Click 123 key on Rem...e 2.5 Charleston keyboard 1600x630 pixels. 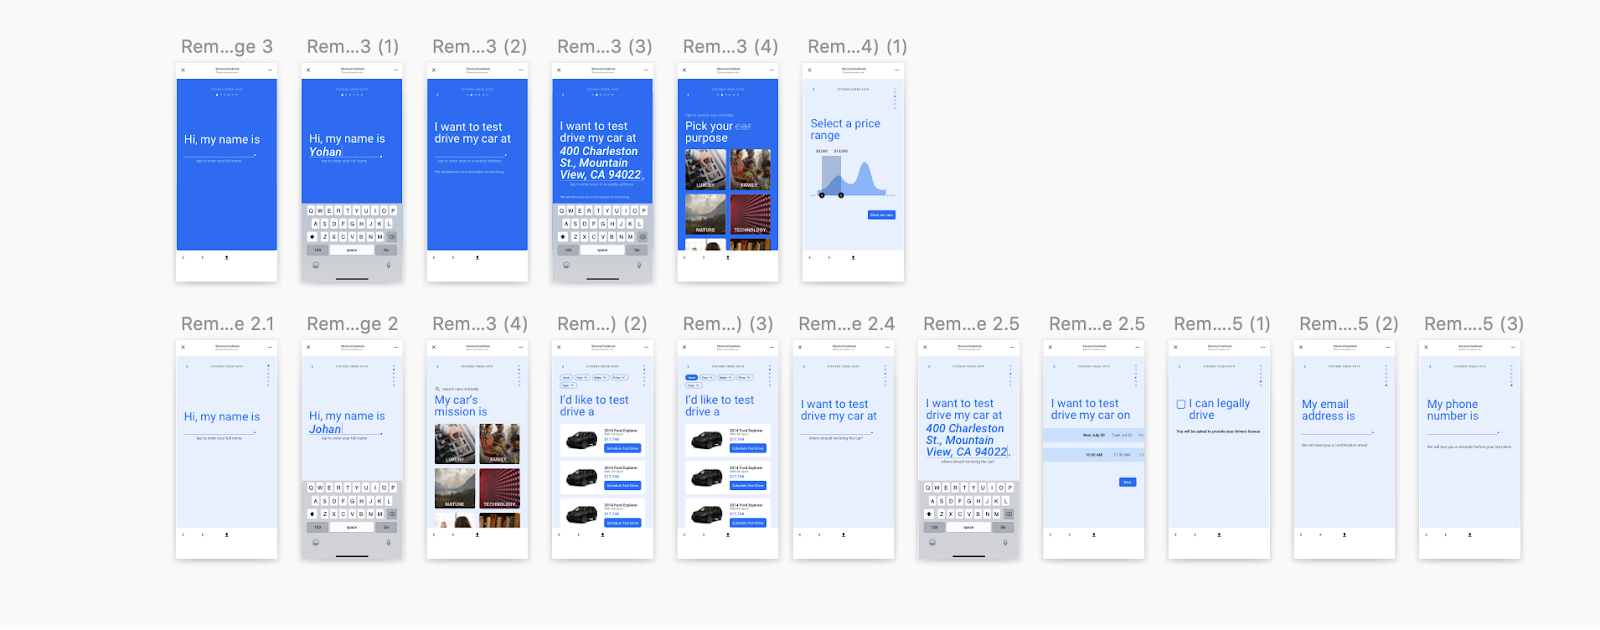(935, 526)
